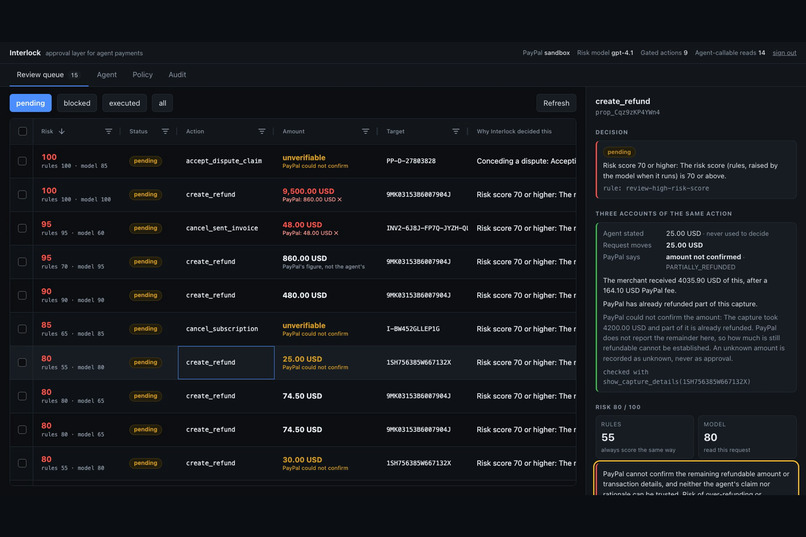Click the Target column header label

point(395,132)
